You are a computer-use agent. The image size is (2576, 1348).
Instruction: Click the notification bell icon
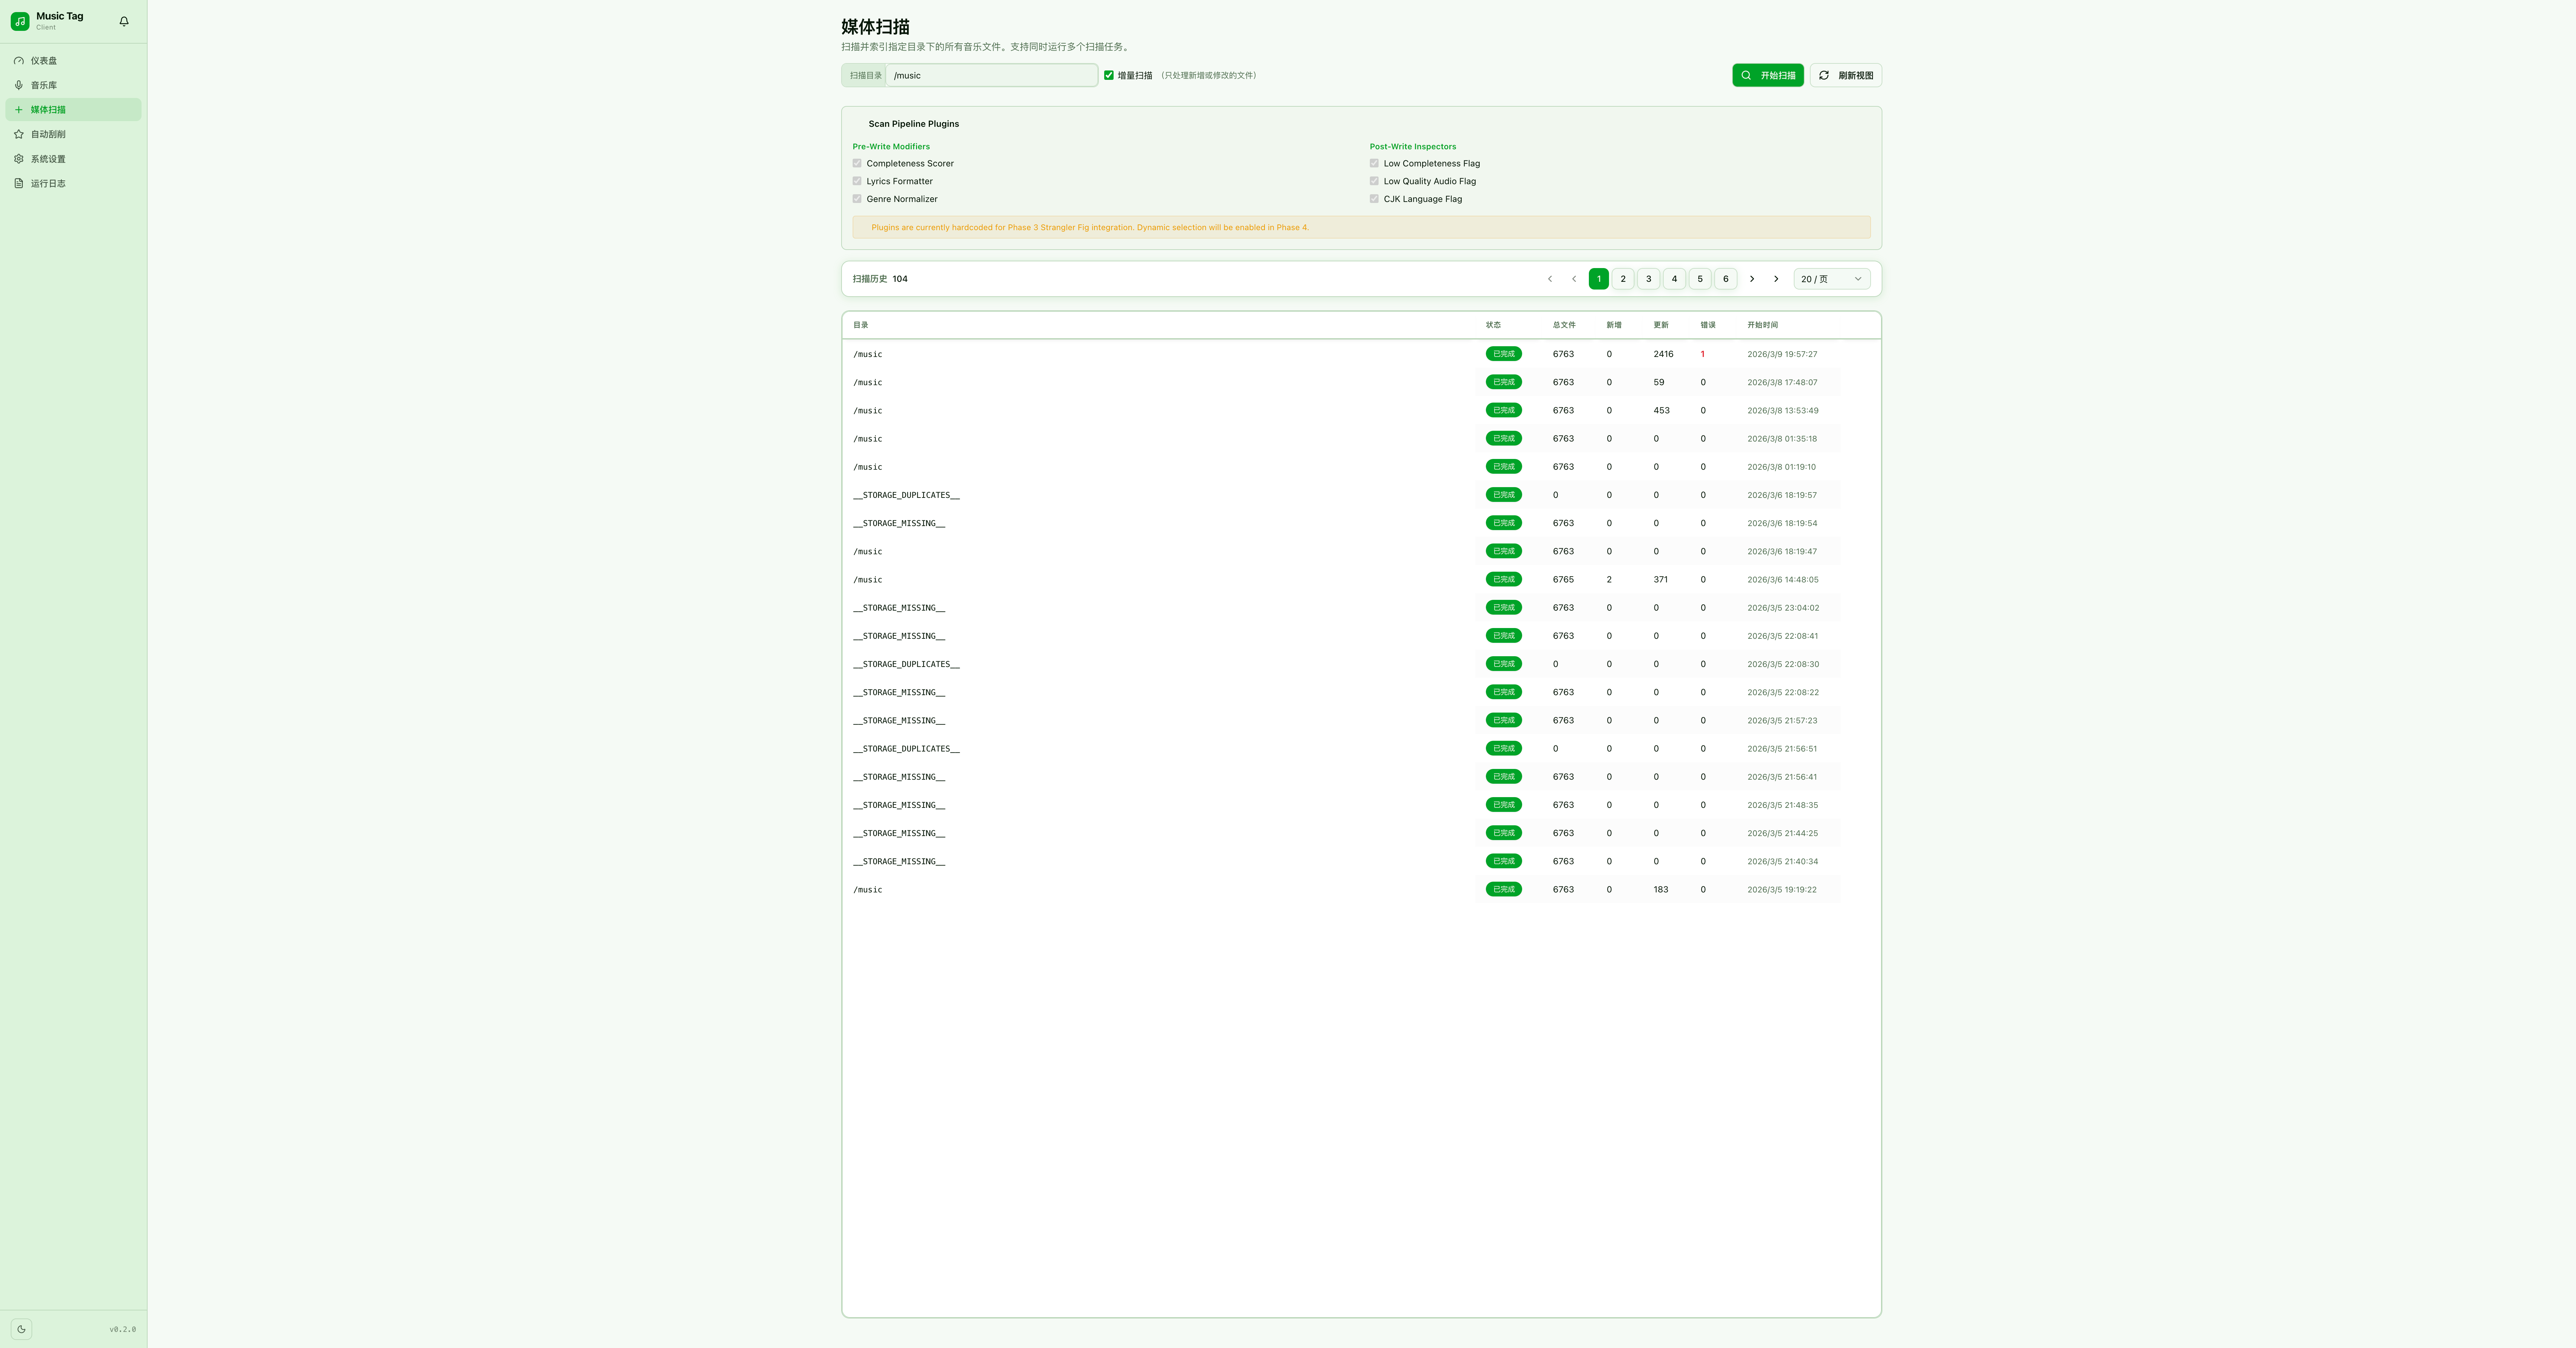point(124,21)
